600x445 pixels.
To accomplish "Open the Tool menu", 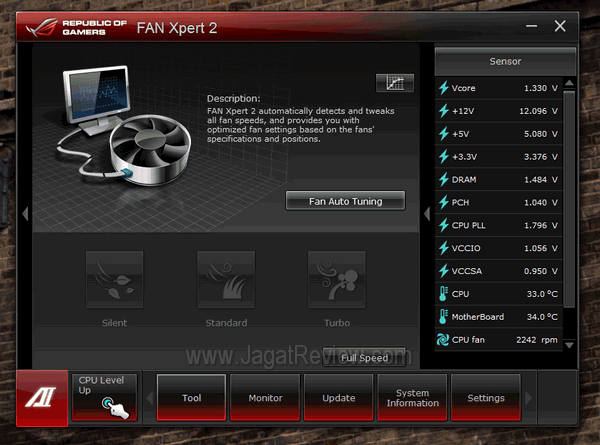I will click(x=191, y=398).
